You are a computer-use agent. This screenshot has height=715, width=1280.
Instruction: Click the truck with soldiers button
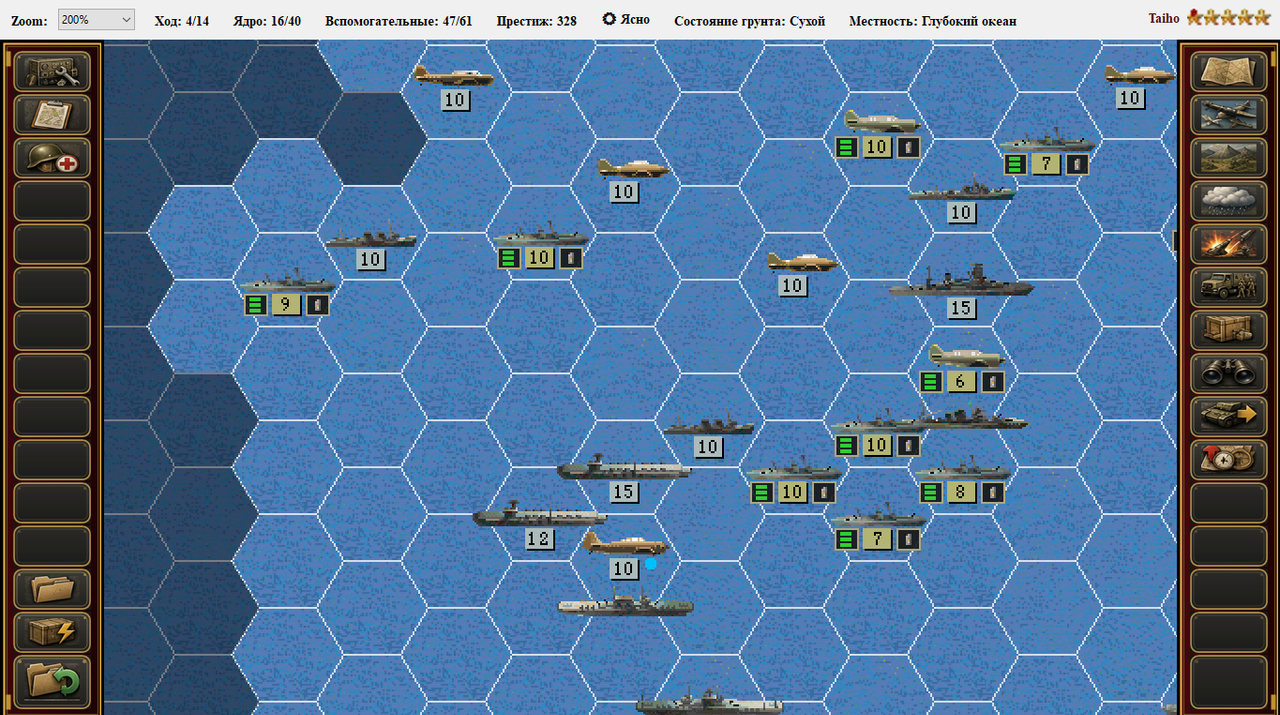[x=1228, y=287]
